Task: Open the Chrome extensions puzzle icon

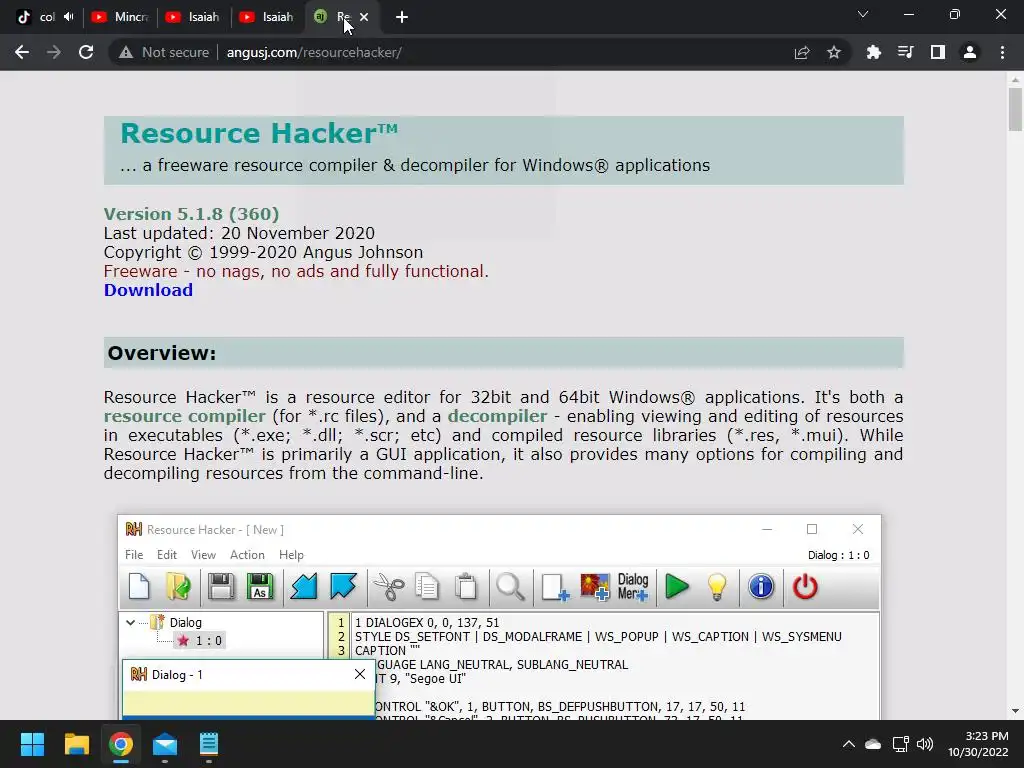Action: tap(873, 52)
